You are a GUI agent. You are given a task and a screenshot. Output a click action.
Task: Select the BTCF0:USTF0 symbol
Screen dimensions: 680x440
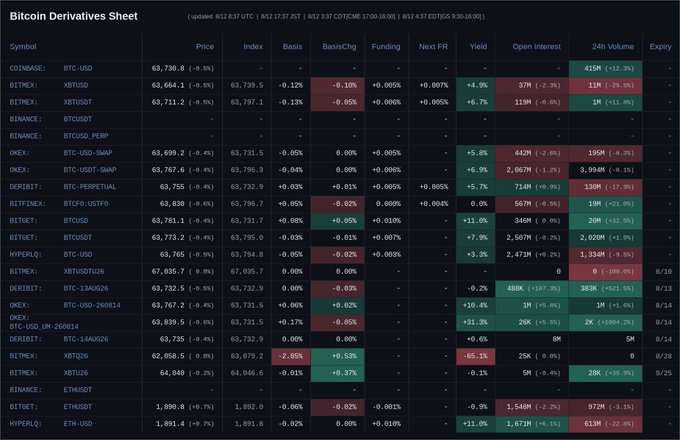click(x=86, y=204)
